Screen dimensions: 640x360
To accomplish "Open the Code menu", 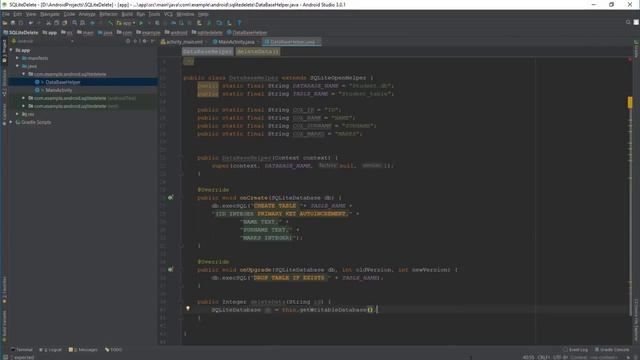I will [x=69, y=14].
